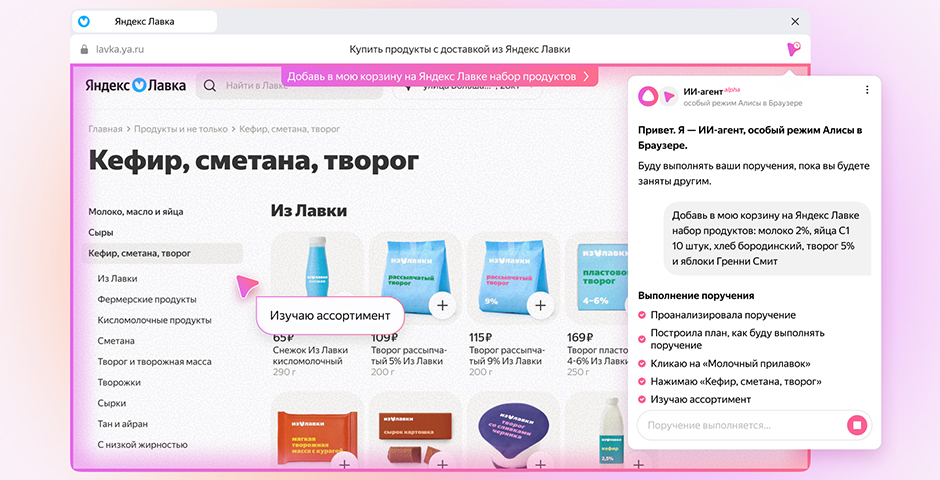Viewport: 940px width, 480px height.
Task: Add Творог рассыпчатый 5% to cart with plus
Action: tap(441, 304)
